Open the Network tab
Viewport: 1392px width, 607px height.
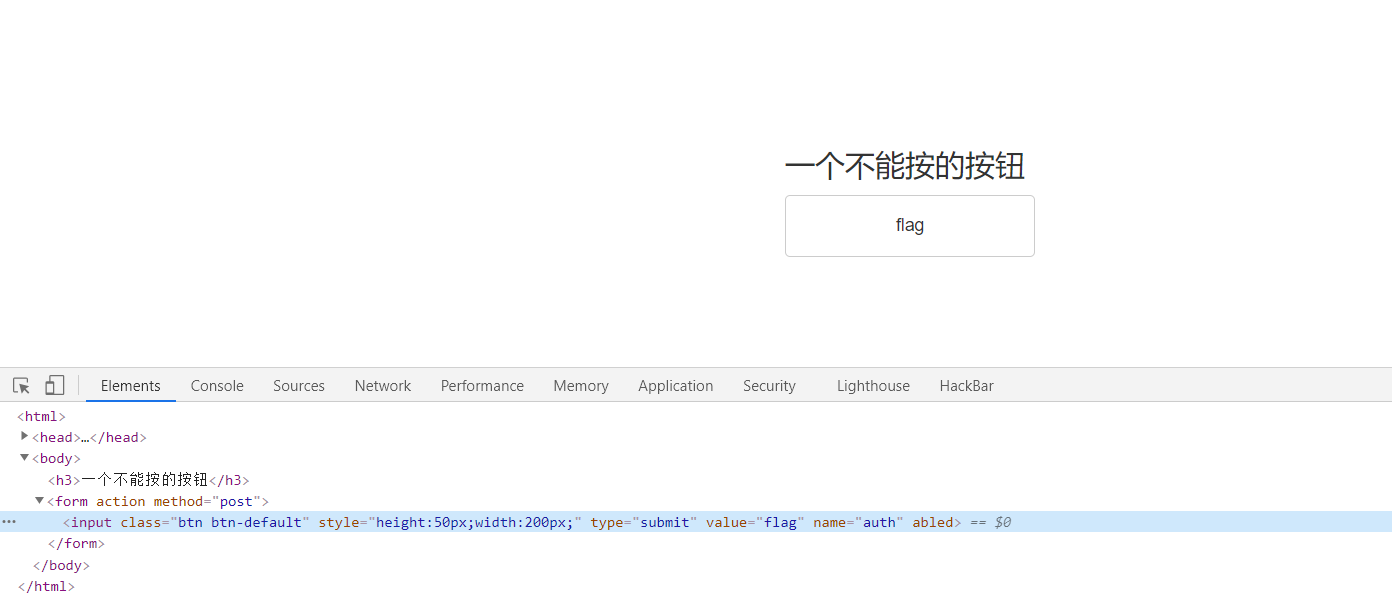[x=383, y=386]
